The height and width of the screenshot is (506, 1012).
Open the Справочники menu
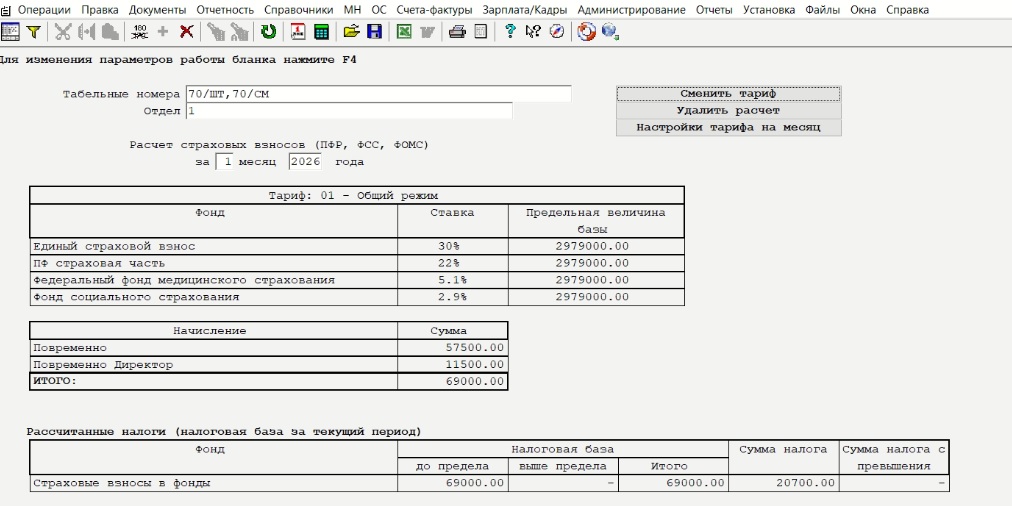(x=298, y=10)
